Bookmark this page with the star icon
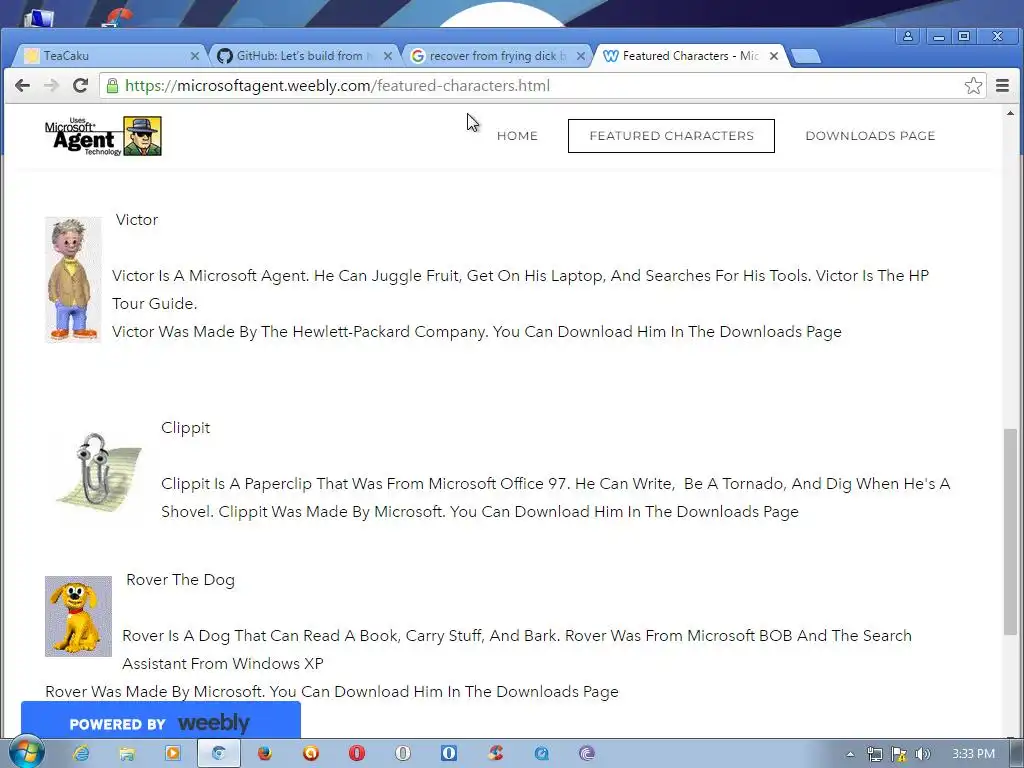This screenshot has width=1024, height=768. click(973, 86)
